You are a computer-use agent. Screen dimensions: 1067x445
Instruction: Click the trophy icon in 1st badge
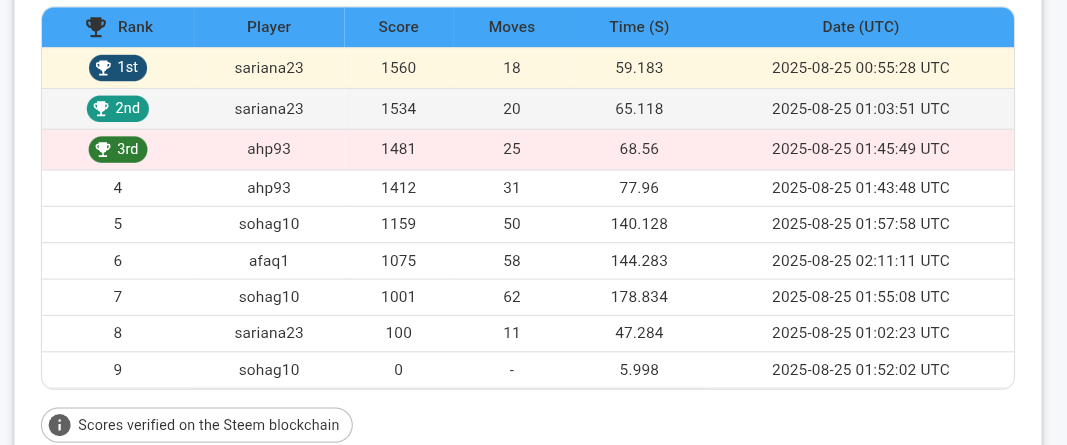(x=103, y=67)
